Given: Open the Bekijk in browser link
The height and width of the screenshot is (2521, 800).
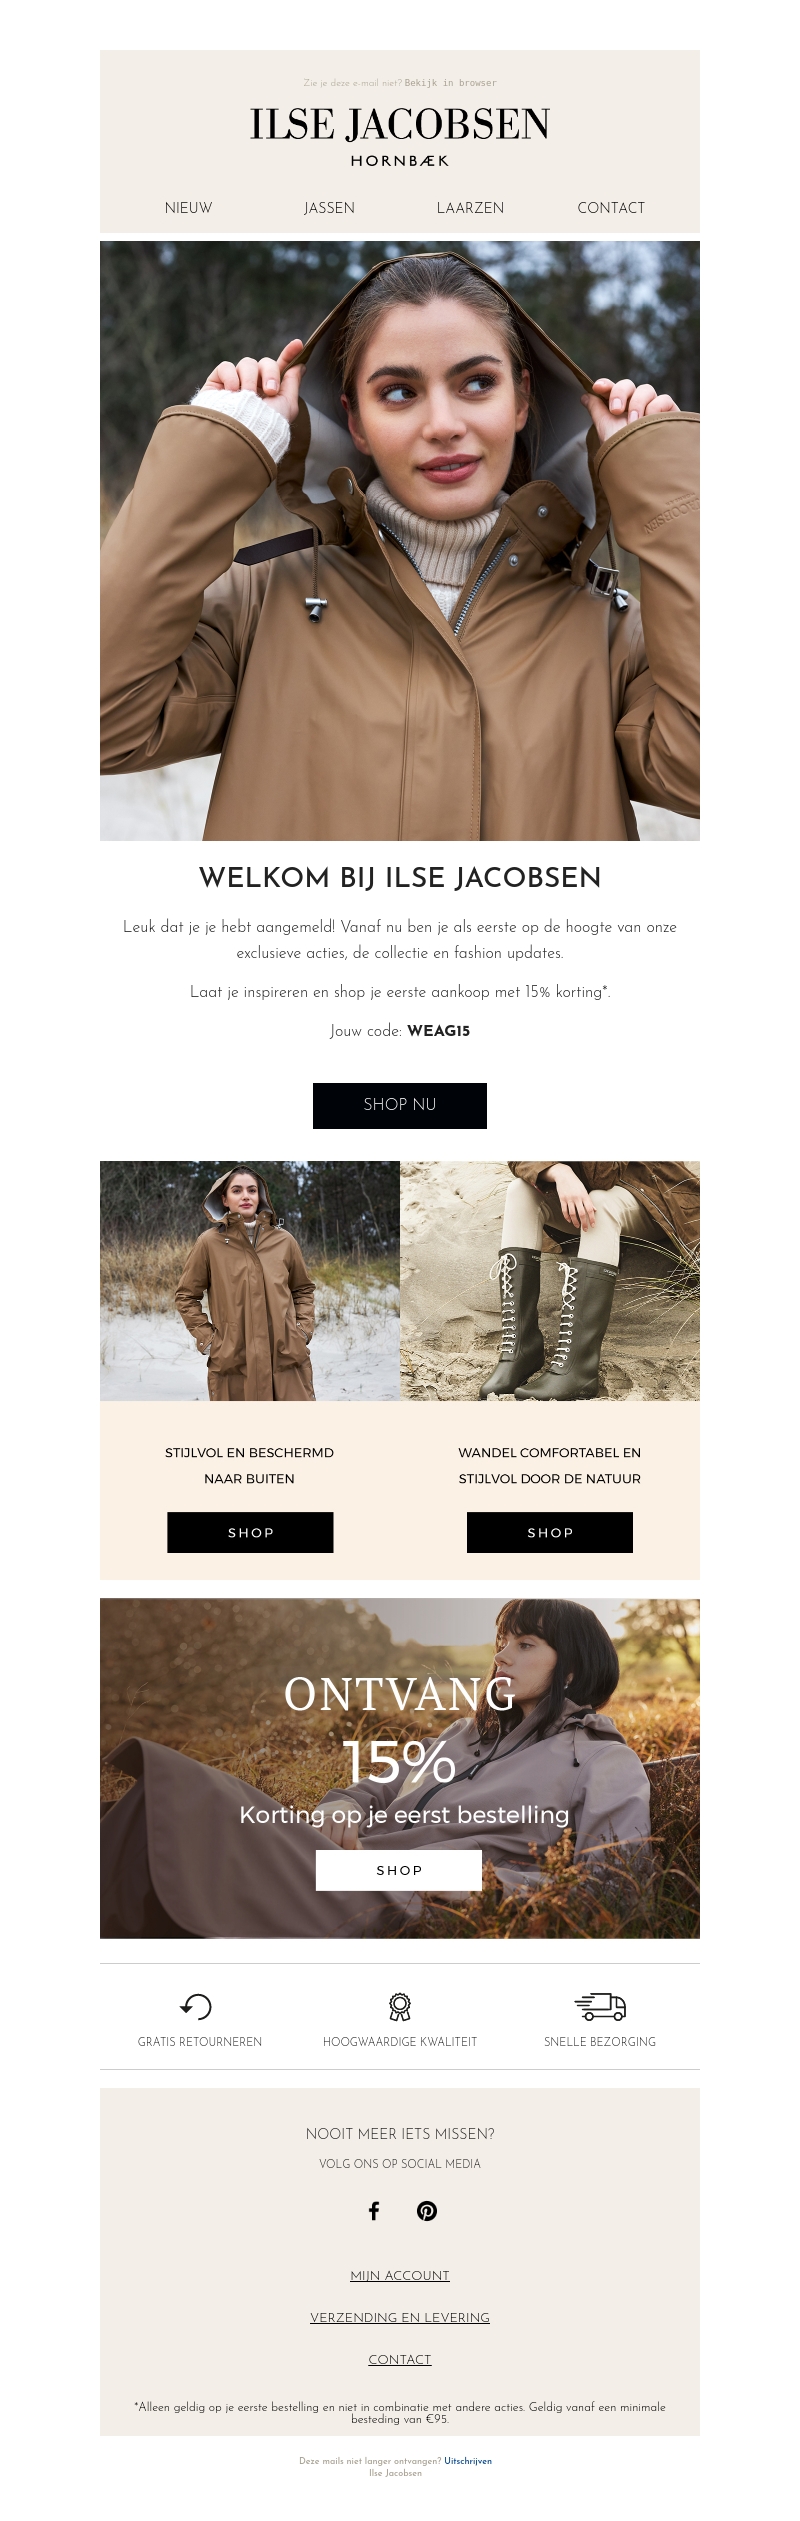Looking at the screenshot, I should (x=451, y=83).
